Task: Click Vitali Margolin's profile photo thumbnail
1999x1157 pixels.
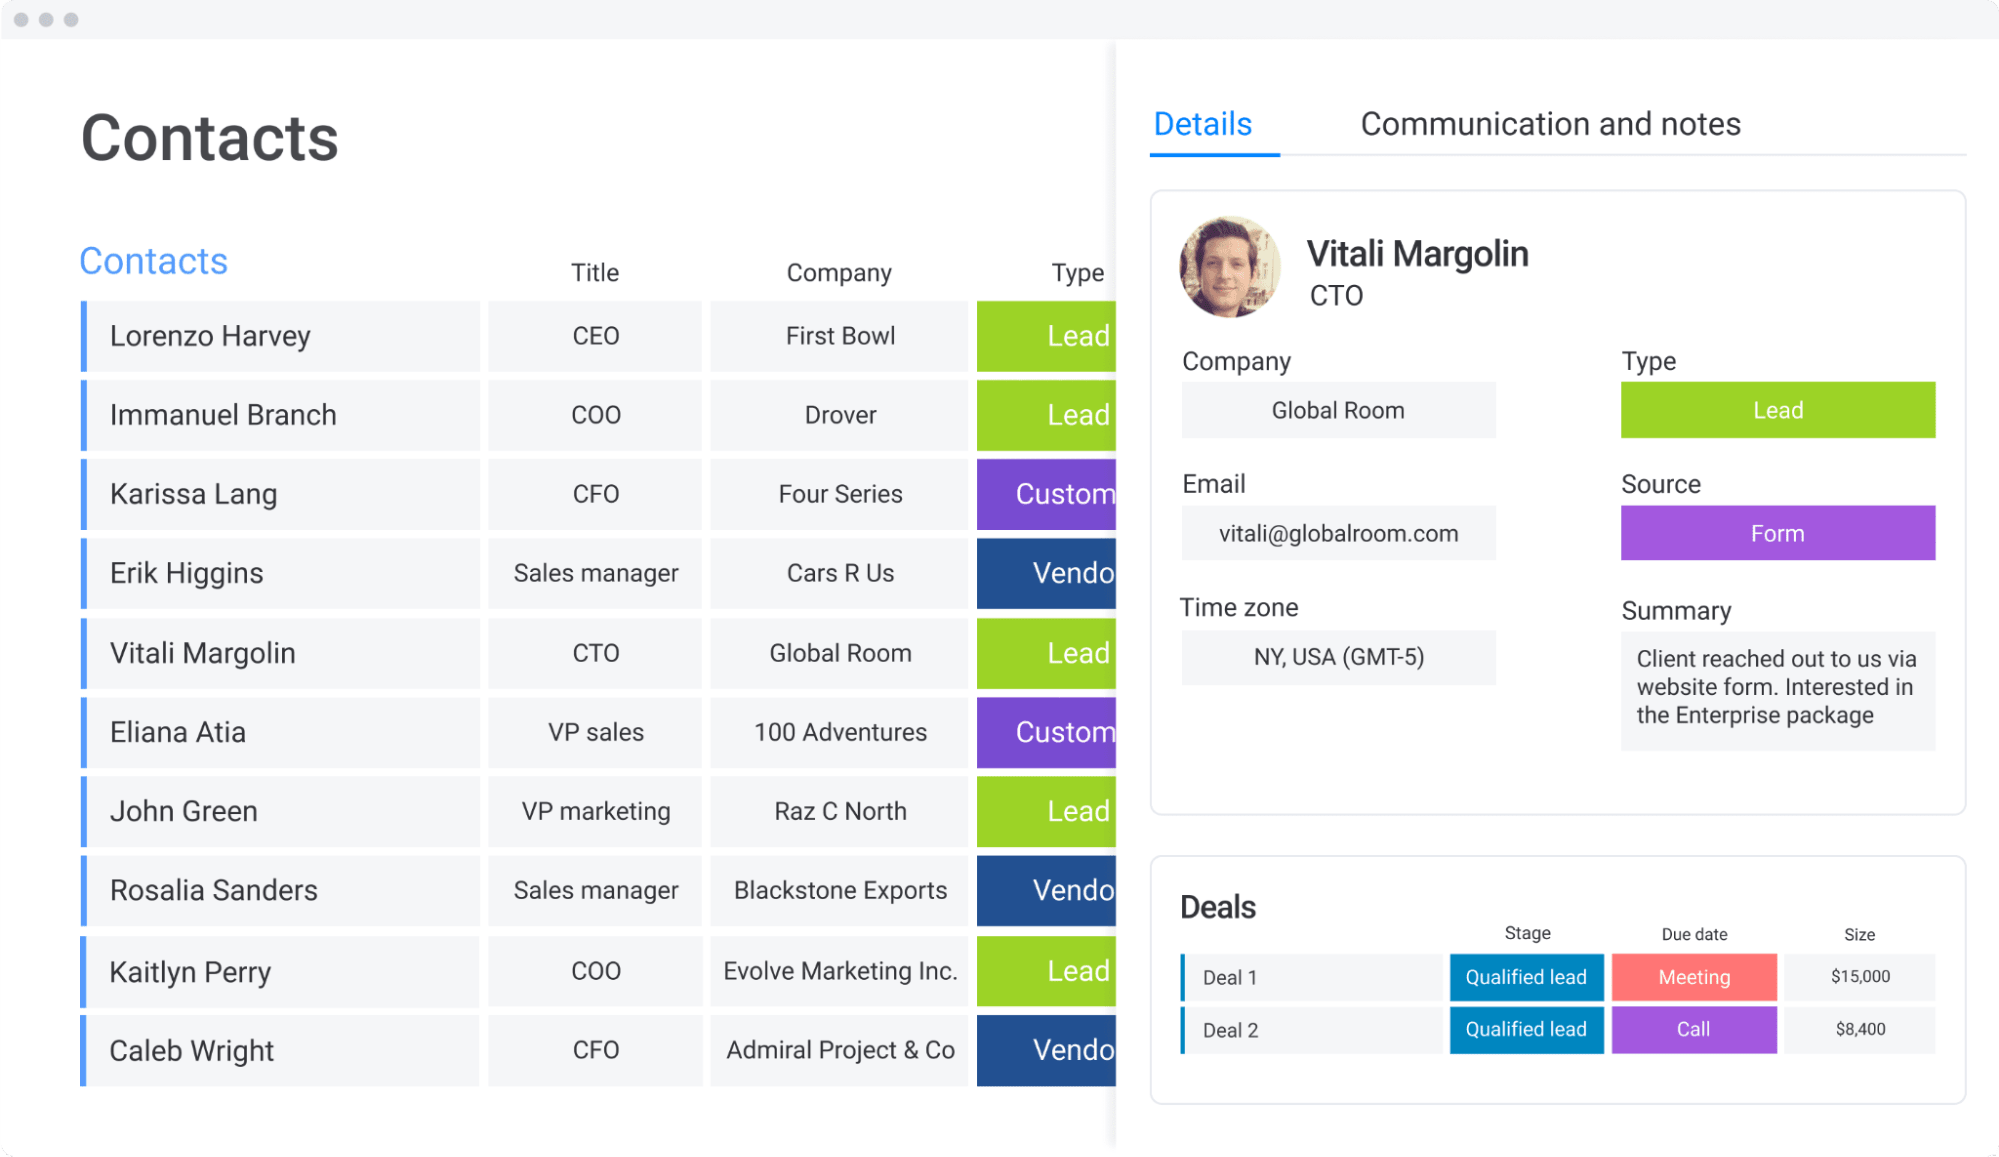Action: [1227, 270]
